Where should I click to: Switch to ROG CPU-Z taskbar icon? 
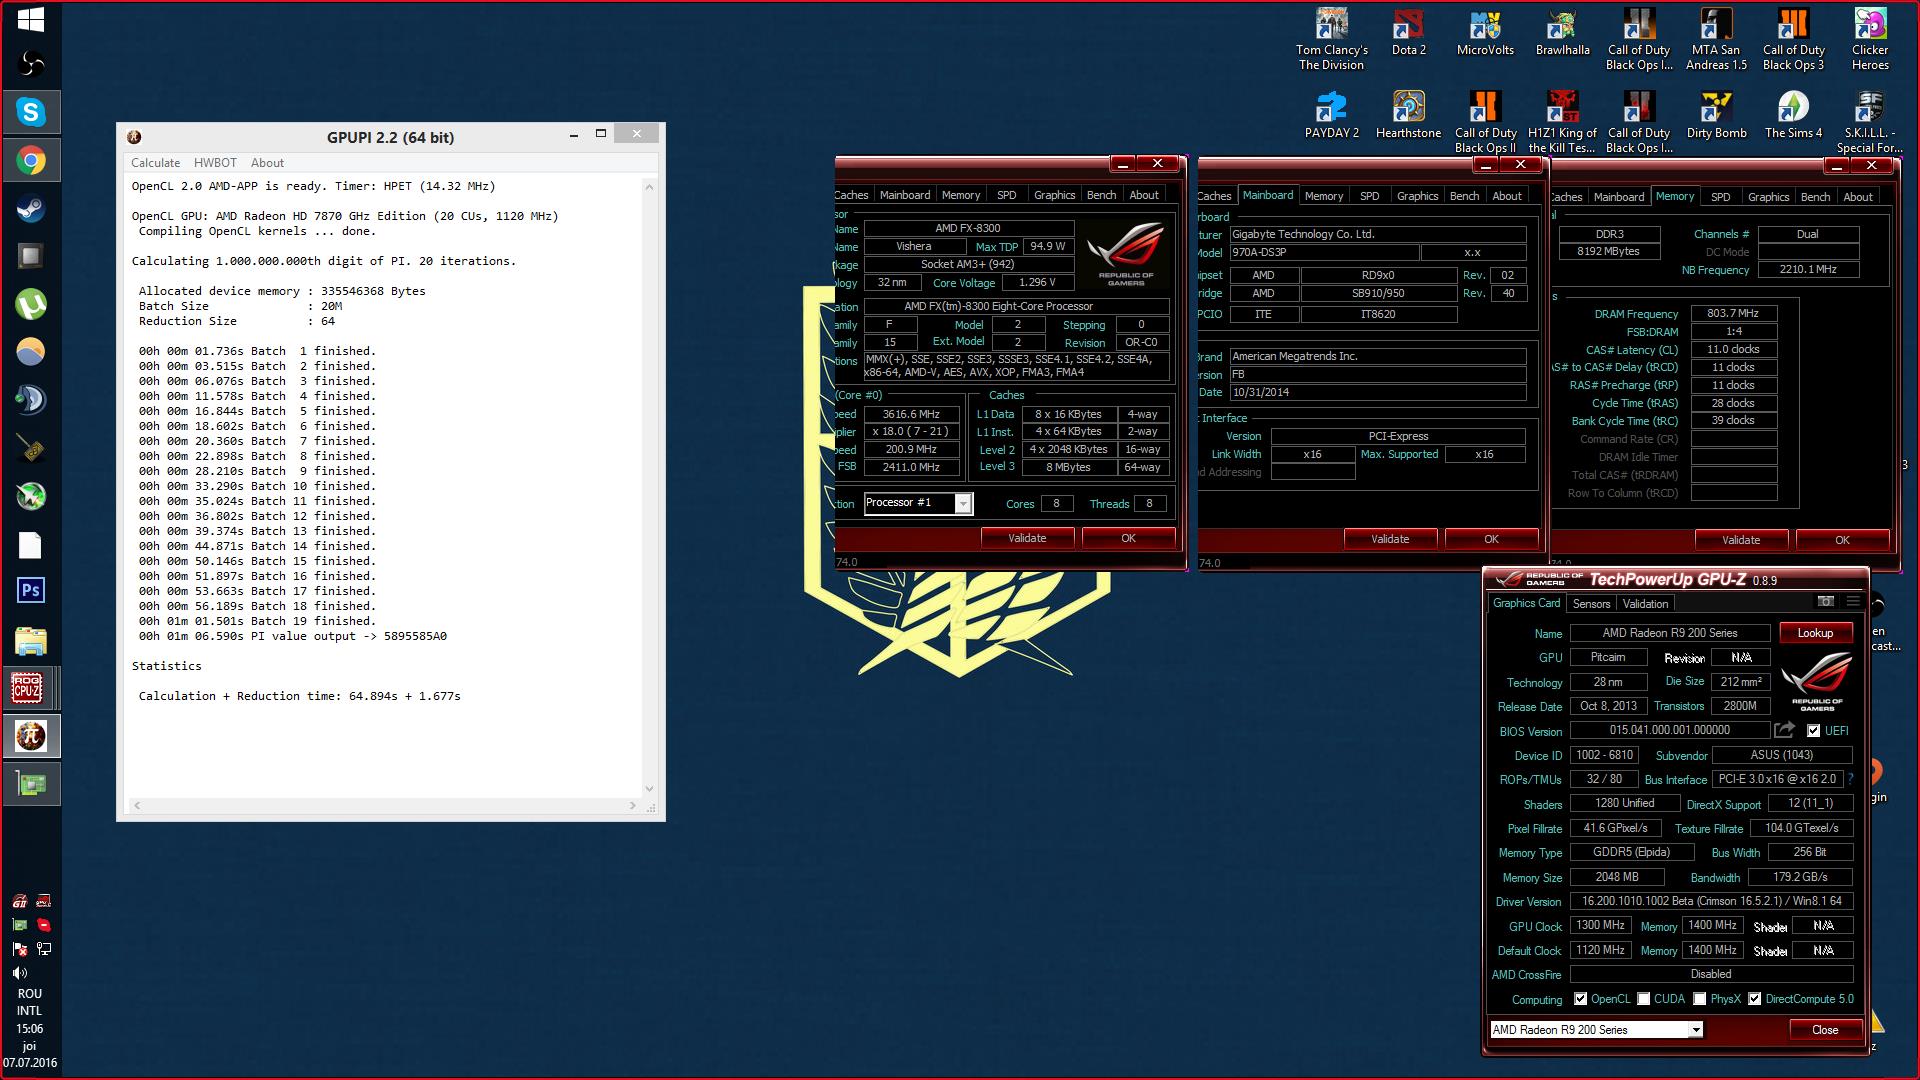pyautogui.click(x=28, y=688)
